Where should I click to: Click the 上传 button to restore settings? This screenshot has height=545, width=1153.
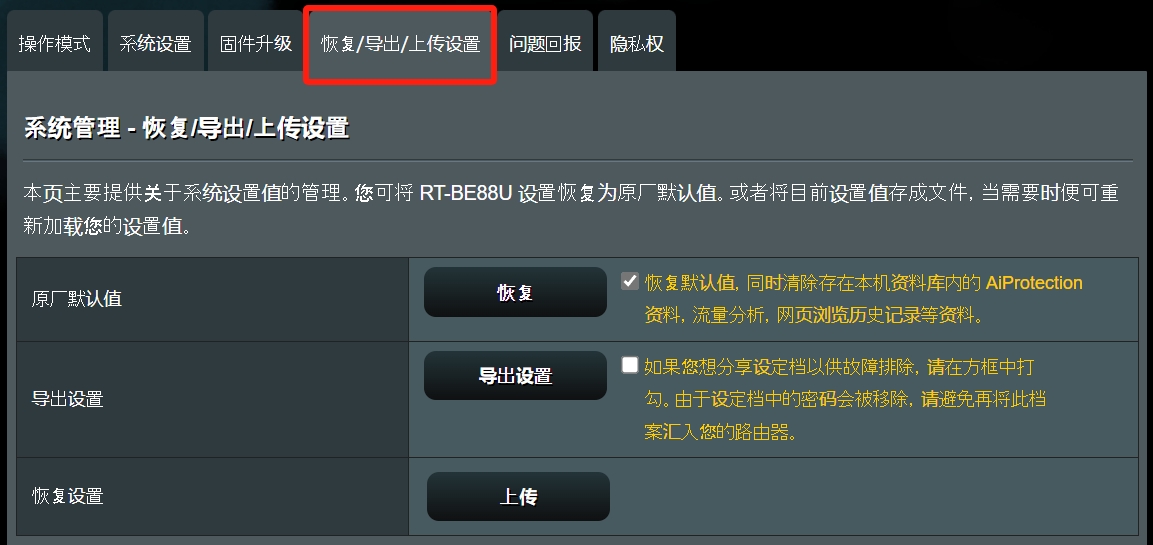point(518,496)
